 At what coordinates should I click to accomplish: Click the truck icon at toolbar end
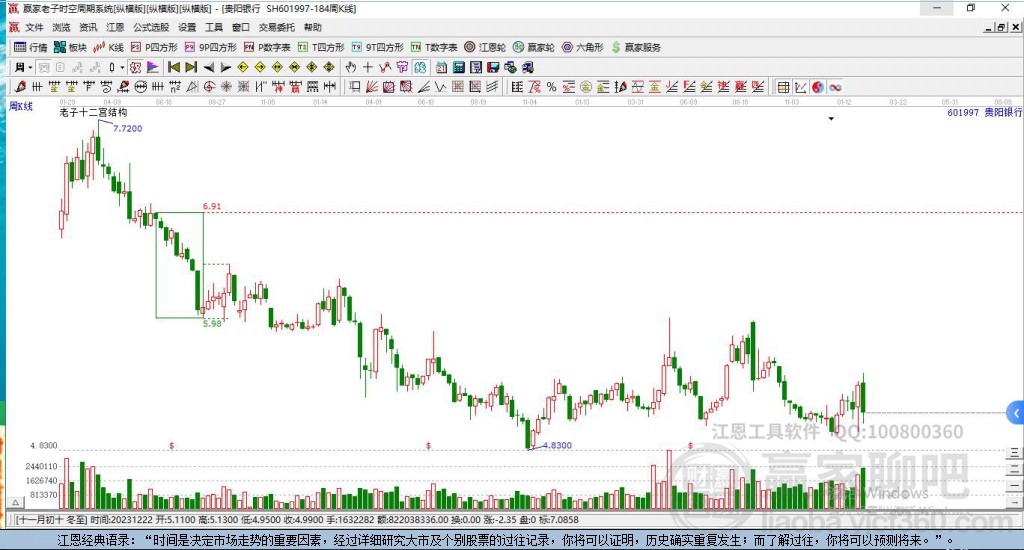(528, 67)
